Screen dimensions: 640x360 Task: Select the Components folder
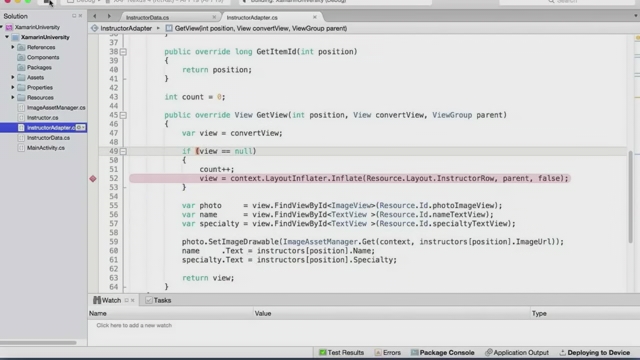pos(43,58)
